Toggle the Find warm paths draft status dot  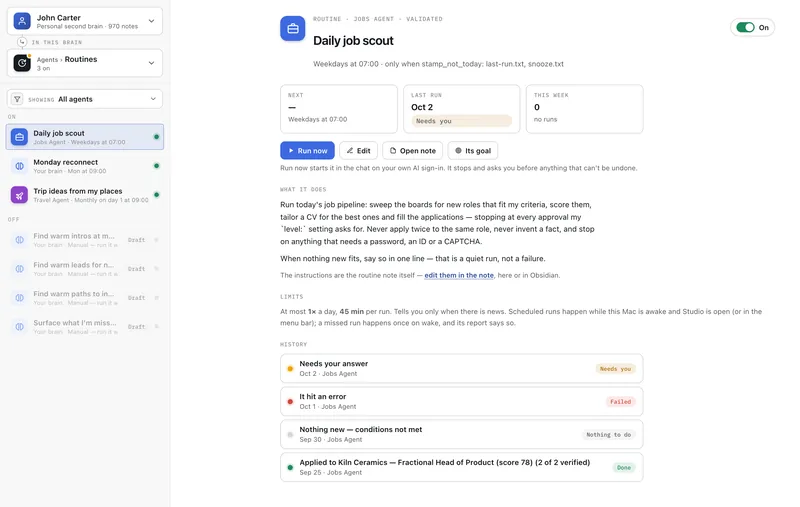coord(157,298)
